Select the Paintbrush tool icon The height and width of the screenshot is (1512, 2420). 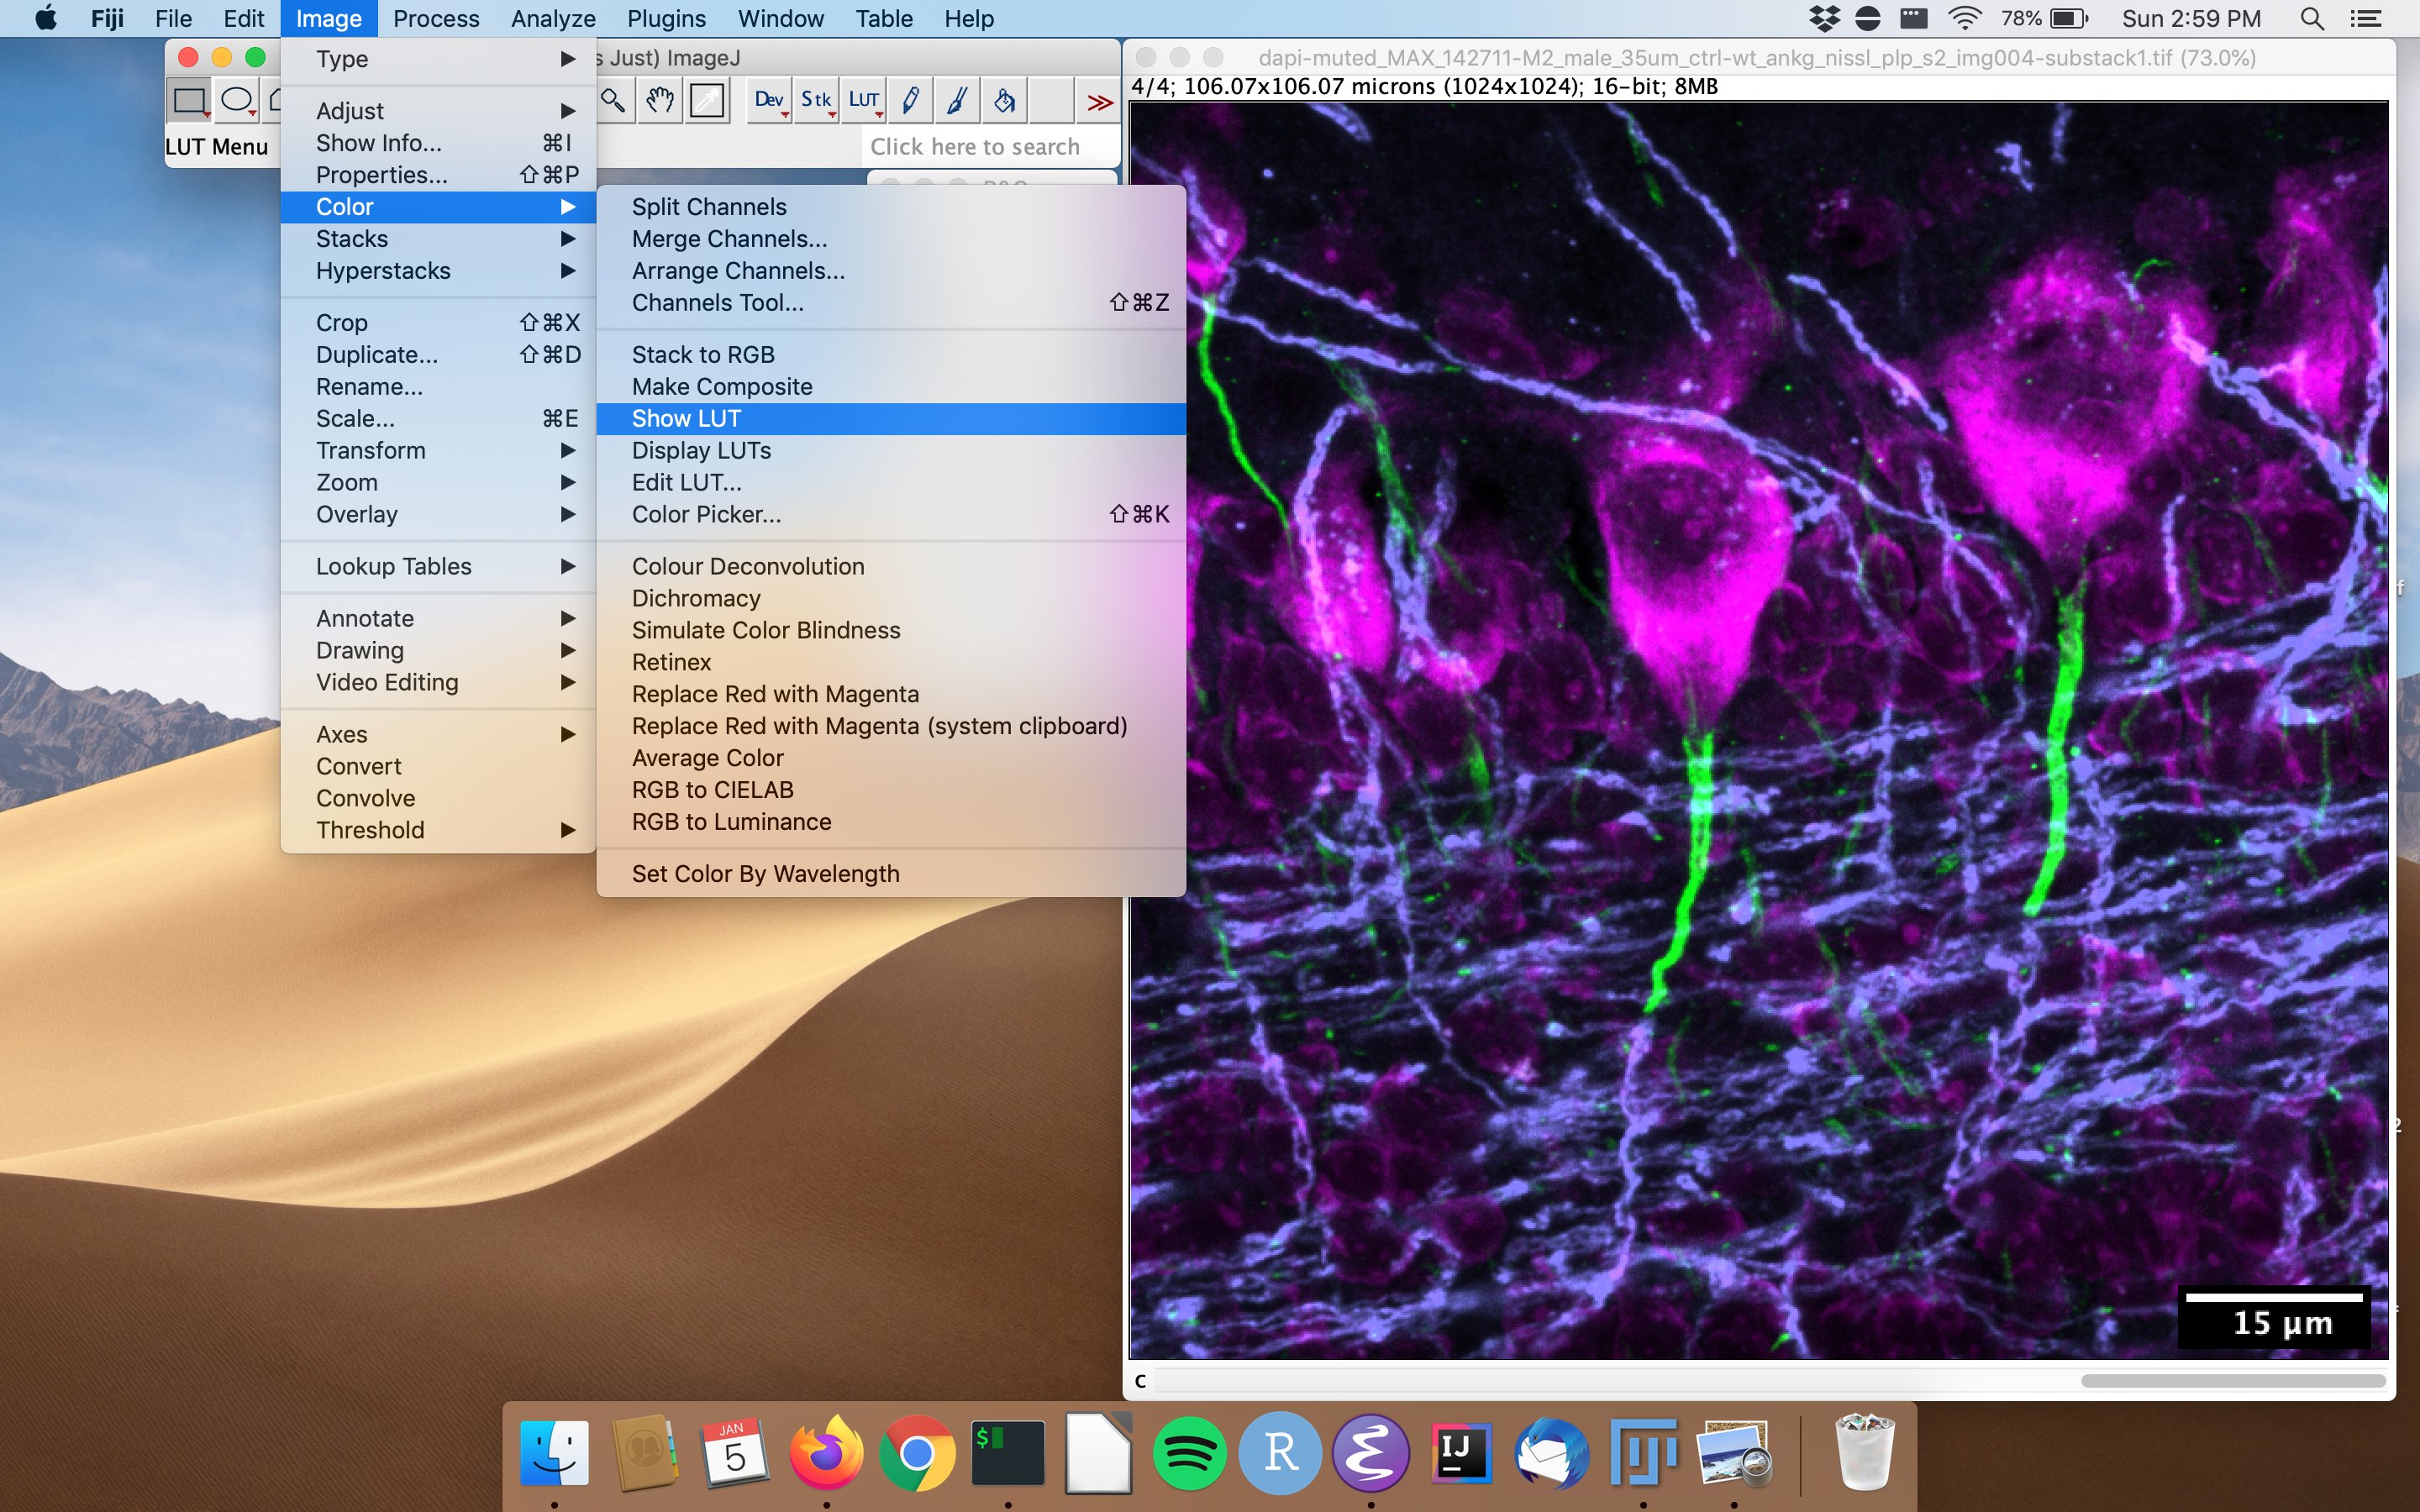tap(955, 101)
